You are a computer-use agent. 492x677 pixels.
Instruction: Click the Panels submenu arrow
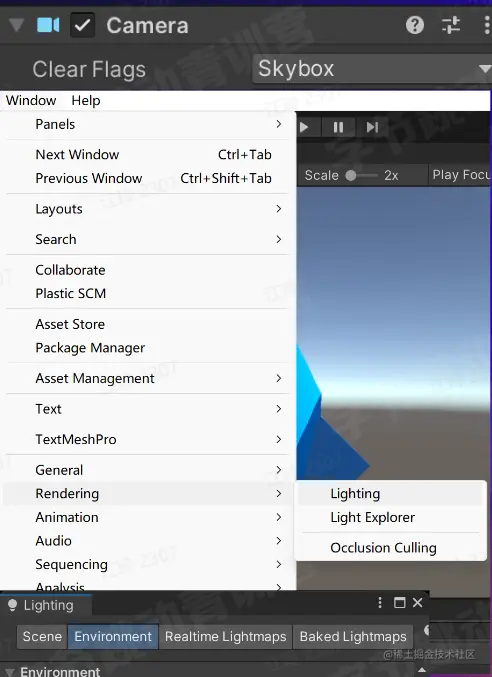pos(279,124)
